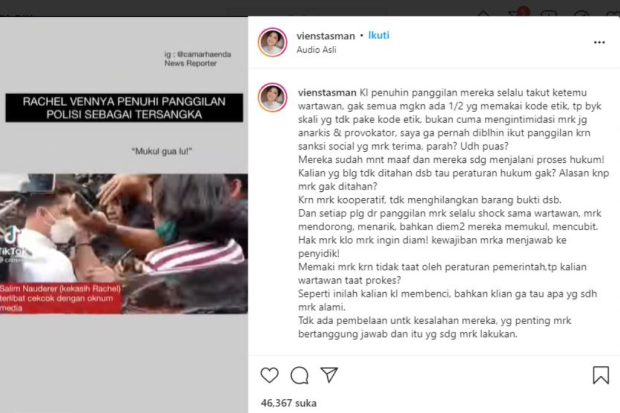
Task: Toggle playback by clicking the video footage
Action: tap(124, 243)
